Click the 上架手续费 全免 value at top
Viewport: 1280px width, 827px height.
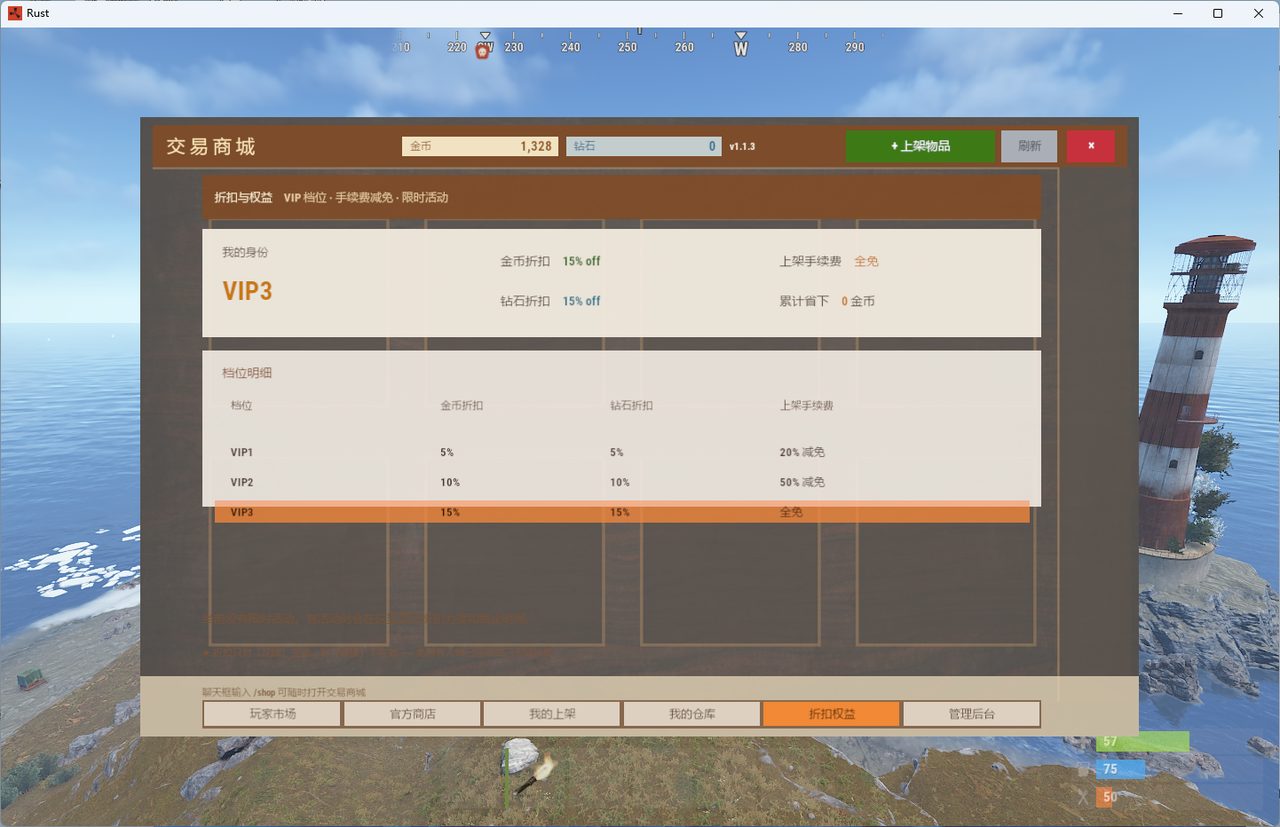tap(866, 261)
